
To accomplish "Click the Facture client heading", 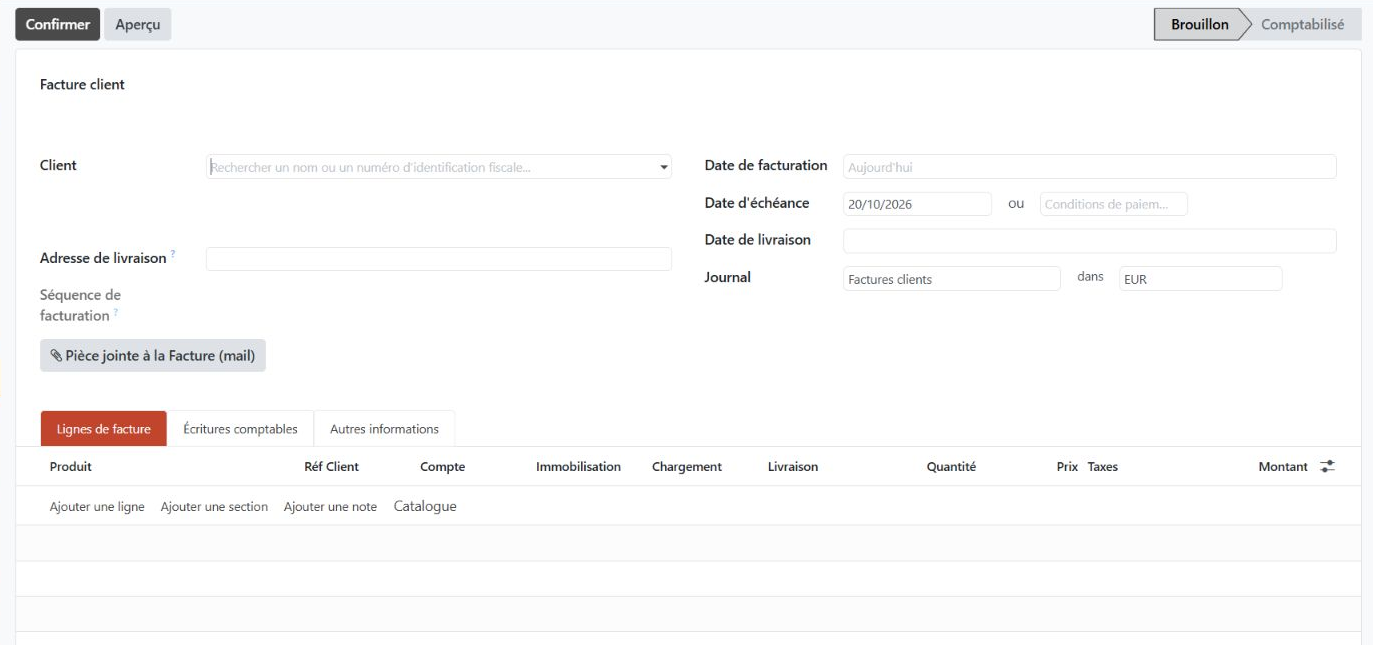I will tap(82, 85).
